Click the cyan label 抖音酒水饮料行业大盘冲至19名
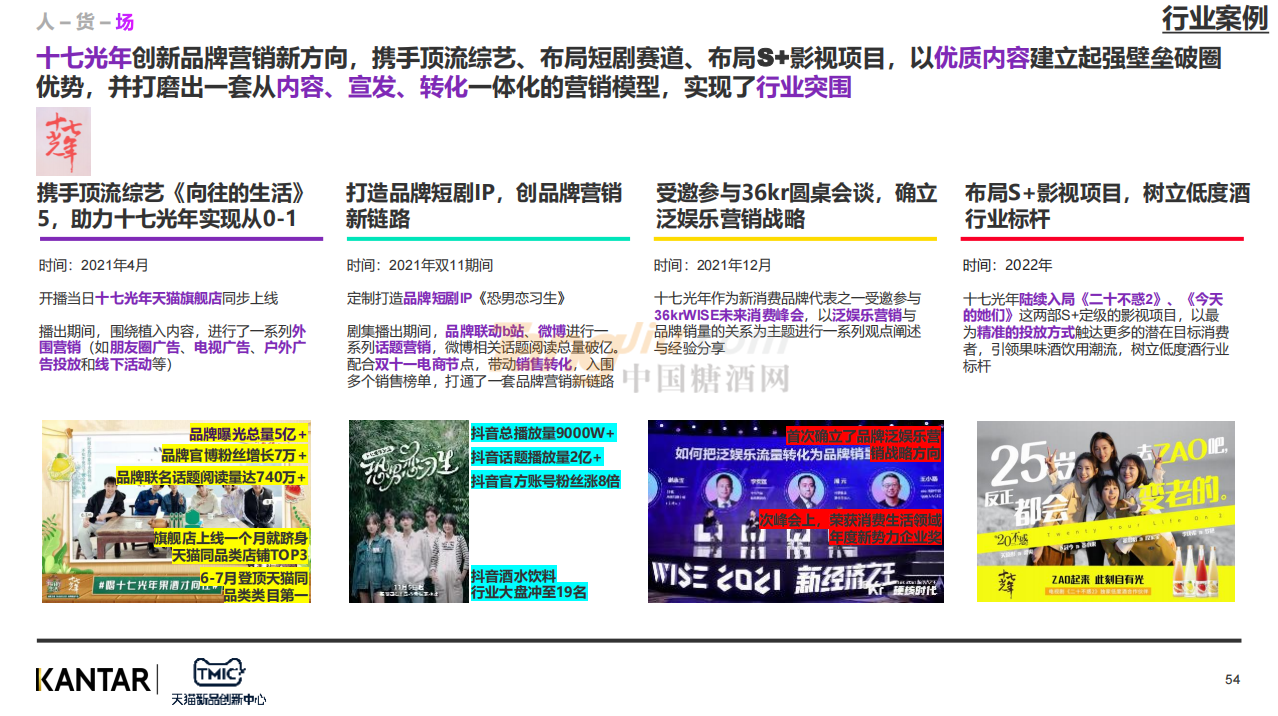The image size is (1278, 716). point(529,584)
